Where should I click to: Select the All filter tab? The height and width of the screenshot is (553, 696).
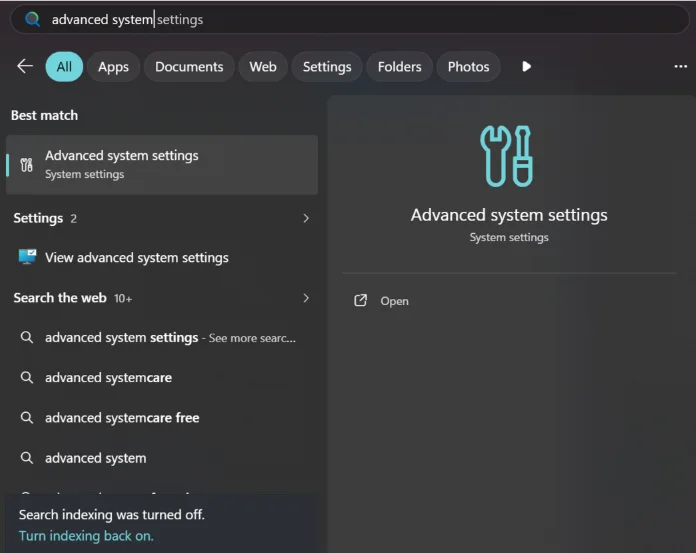(x=64, y=67)
